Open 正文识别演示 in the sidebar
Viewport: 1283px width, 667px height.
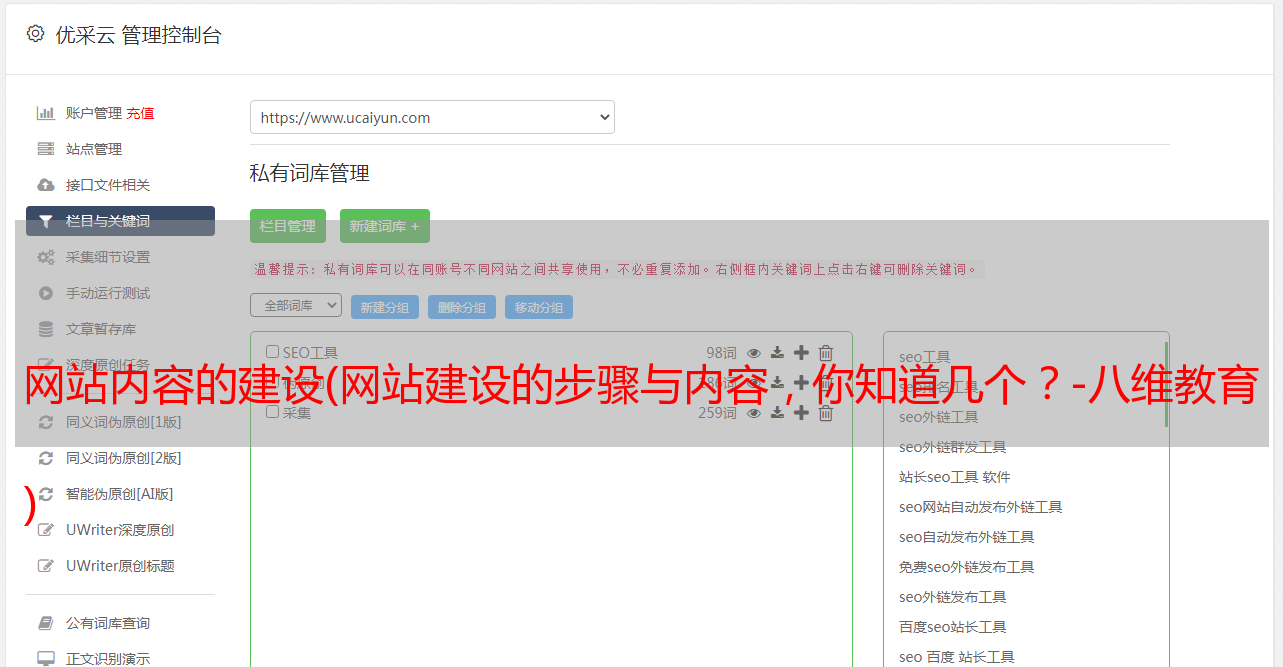tap(108, 659)
